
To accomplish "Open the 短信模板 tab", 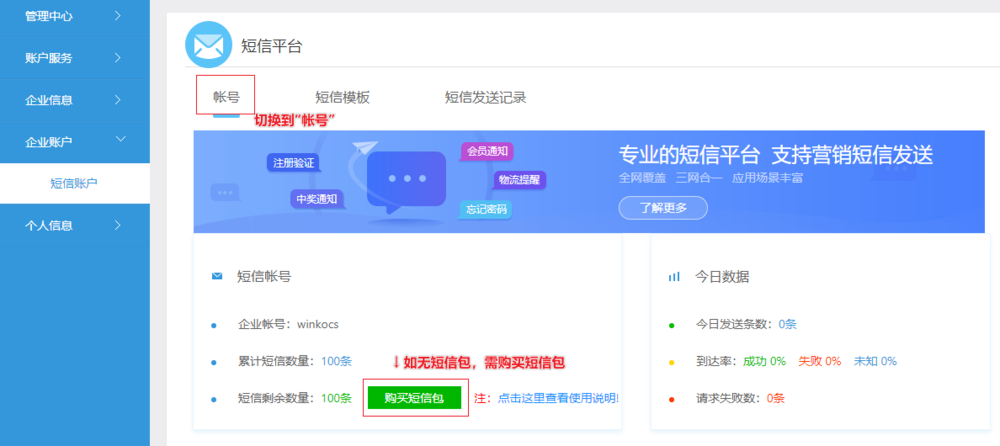I will click(342, 97).
